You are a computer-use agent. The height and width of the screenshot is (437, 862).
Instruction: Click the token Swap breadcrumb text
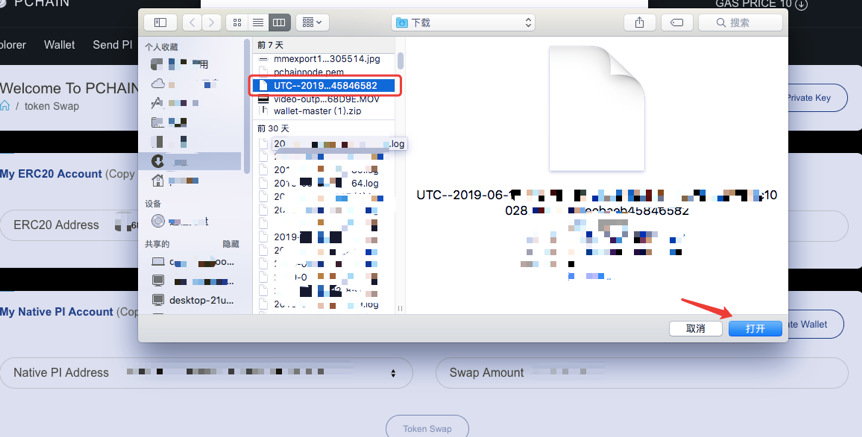(52, 106)
